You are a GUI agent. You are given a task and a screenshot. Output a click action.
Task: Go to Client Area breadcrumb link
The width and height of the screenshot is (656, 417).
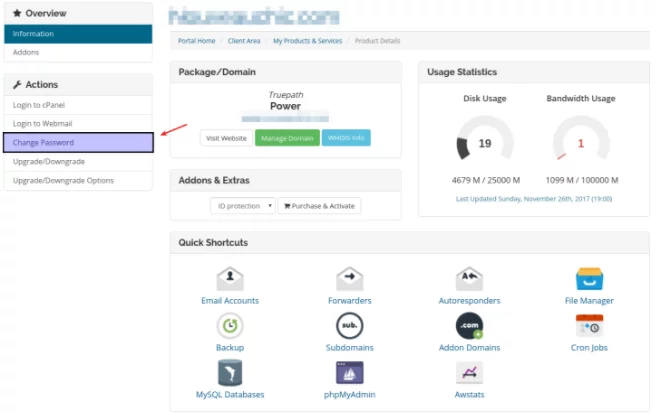coord(244,41)
